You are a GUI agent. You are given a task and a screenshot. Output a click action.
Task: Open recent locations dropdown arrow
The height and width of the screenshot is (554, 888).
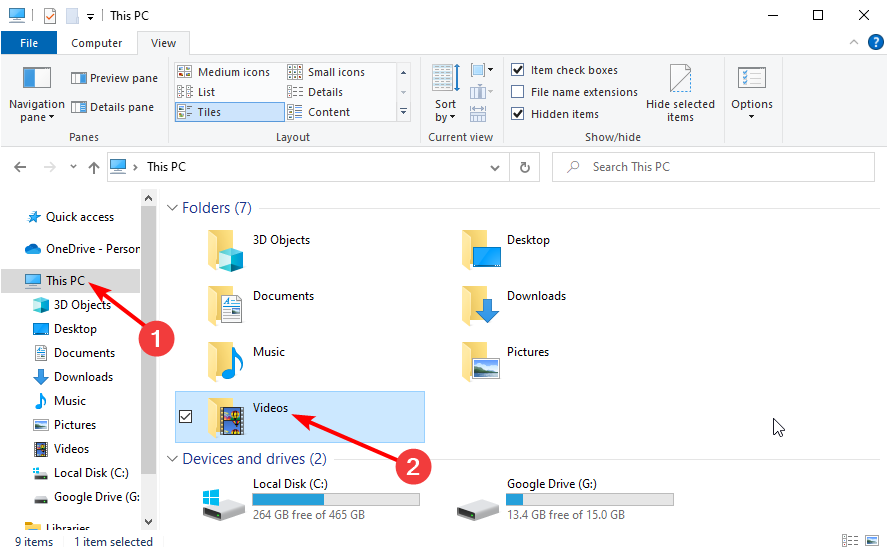pos(73,167)
